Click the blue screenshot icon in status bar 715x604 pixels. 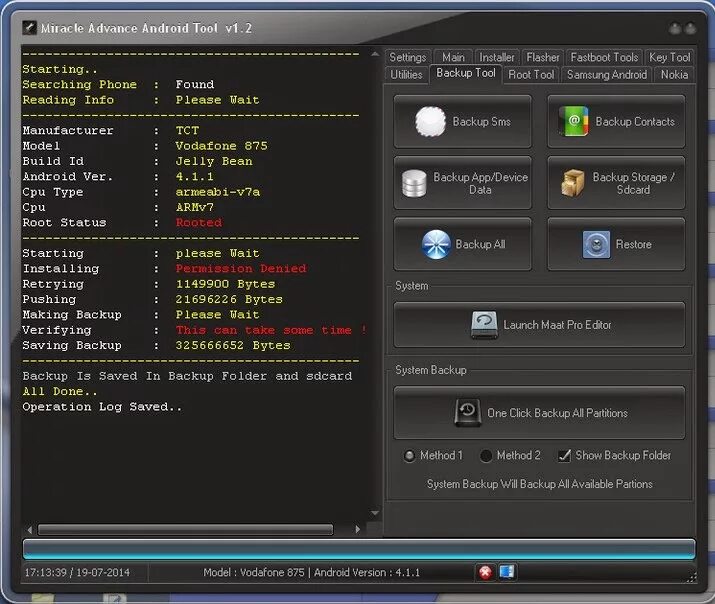click(x=507, y=572)
